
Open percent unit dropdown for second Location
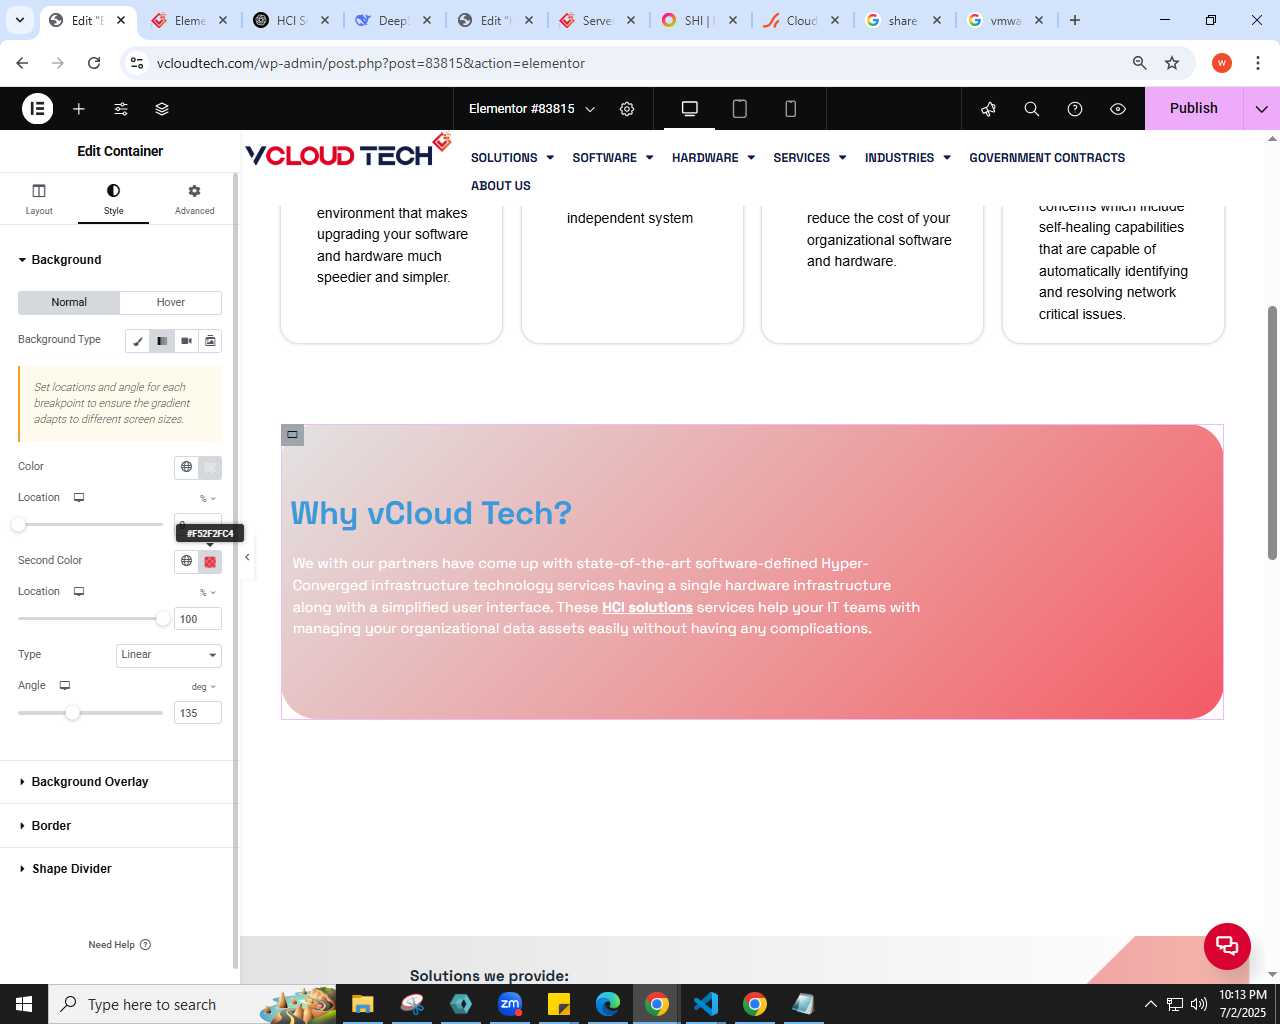pyautogui.click(x=208, y=593)
